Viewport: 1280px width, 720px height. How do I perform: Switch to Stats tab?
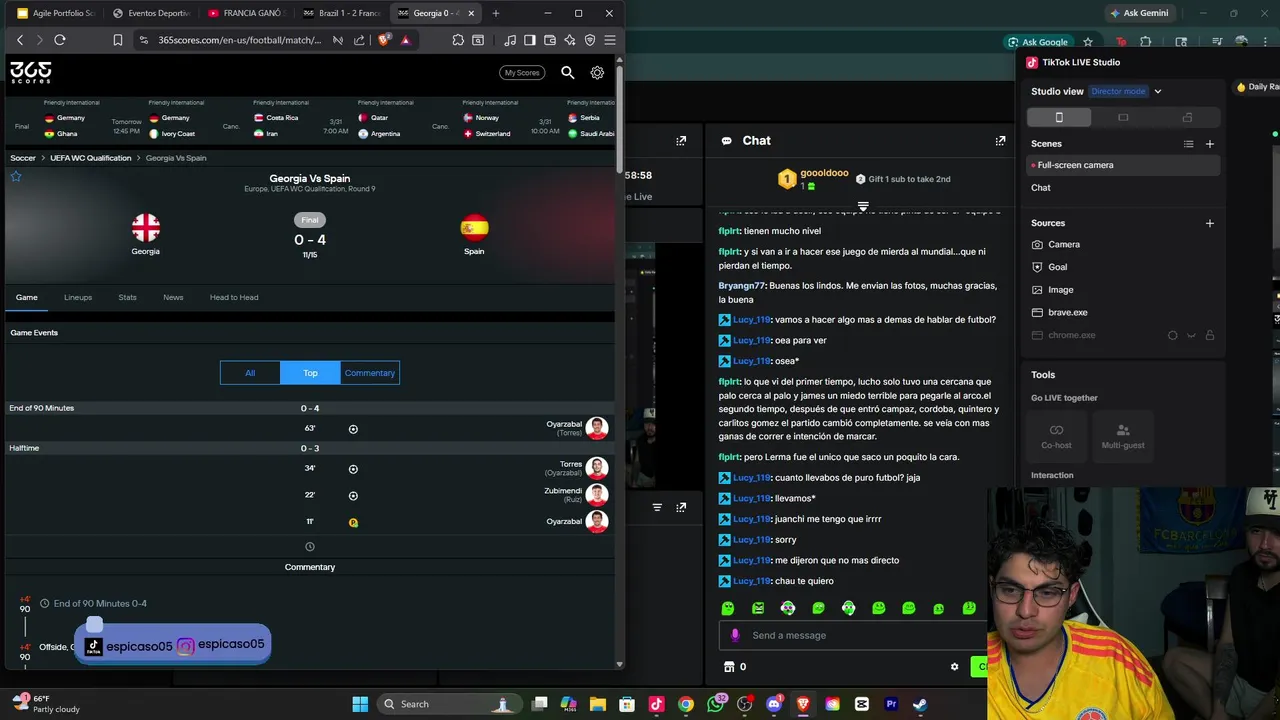(127, 297)
